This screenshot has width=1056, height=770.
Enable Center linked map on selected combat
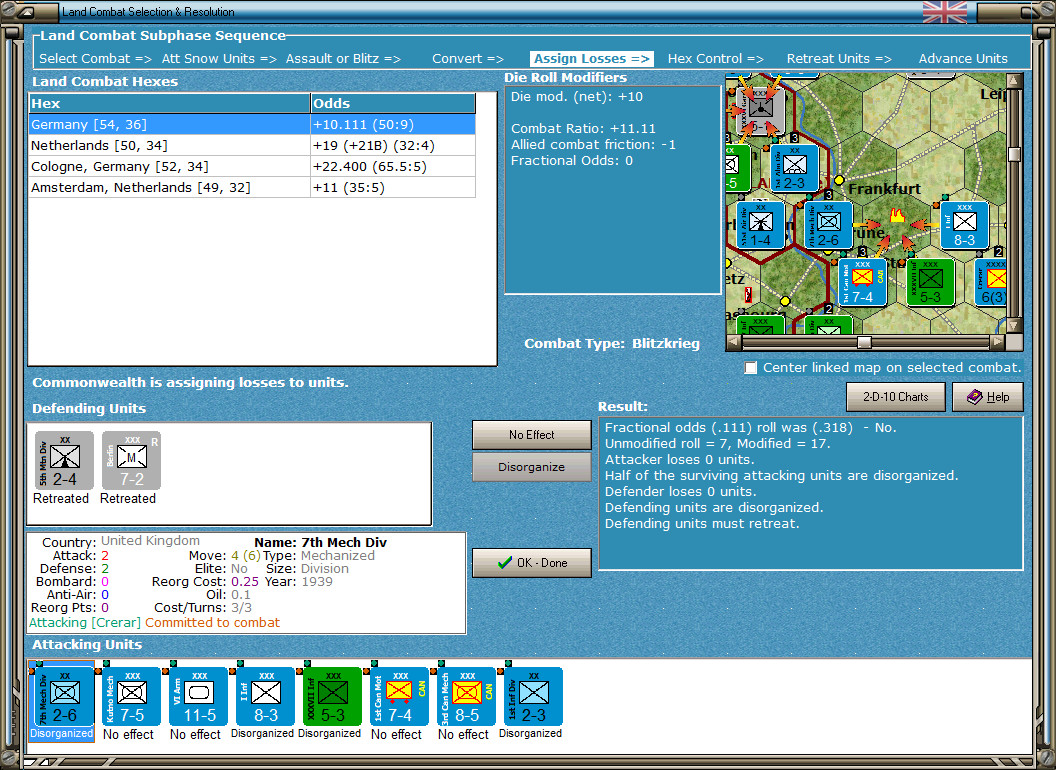[751, 368]
